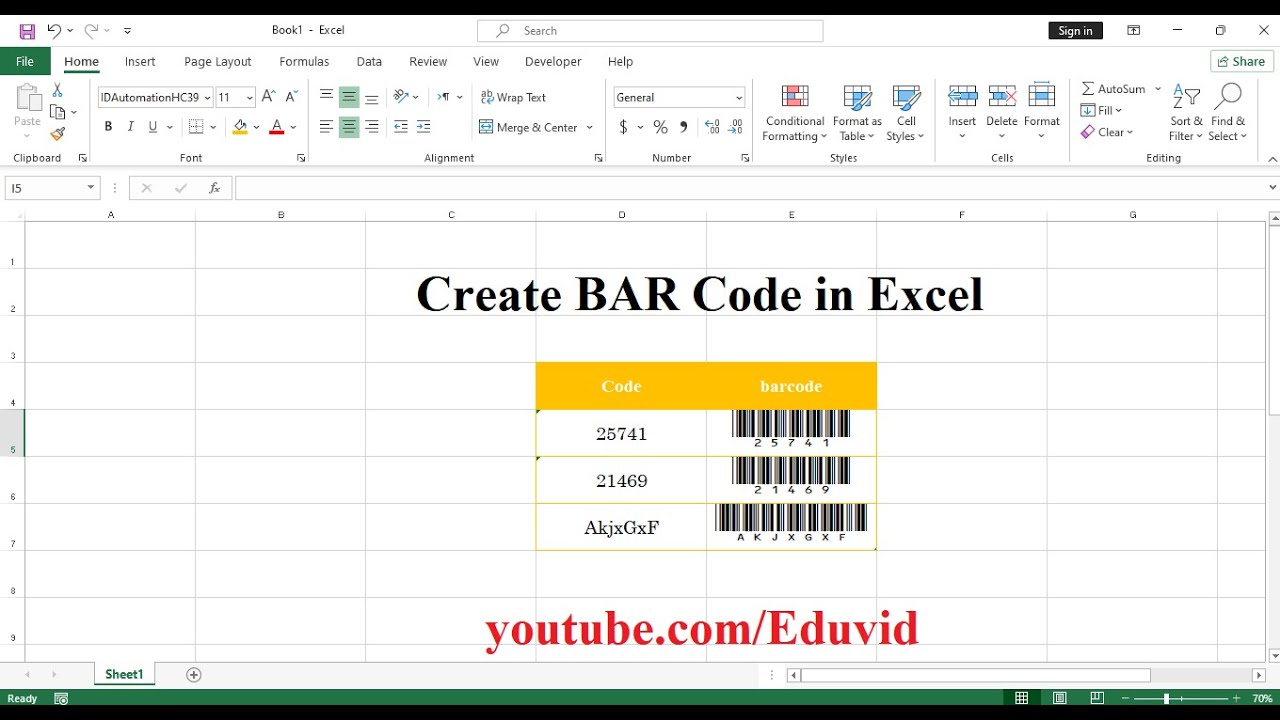Toggle Bold formatting
Screen dimensions: 1280x720
(108, 127)
